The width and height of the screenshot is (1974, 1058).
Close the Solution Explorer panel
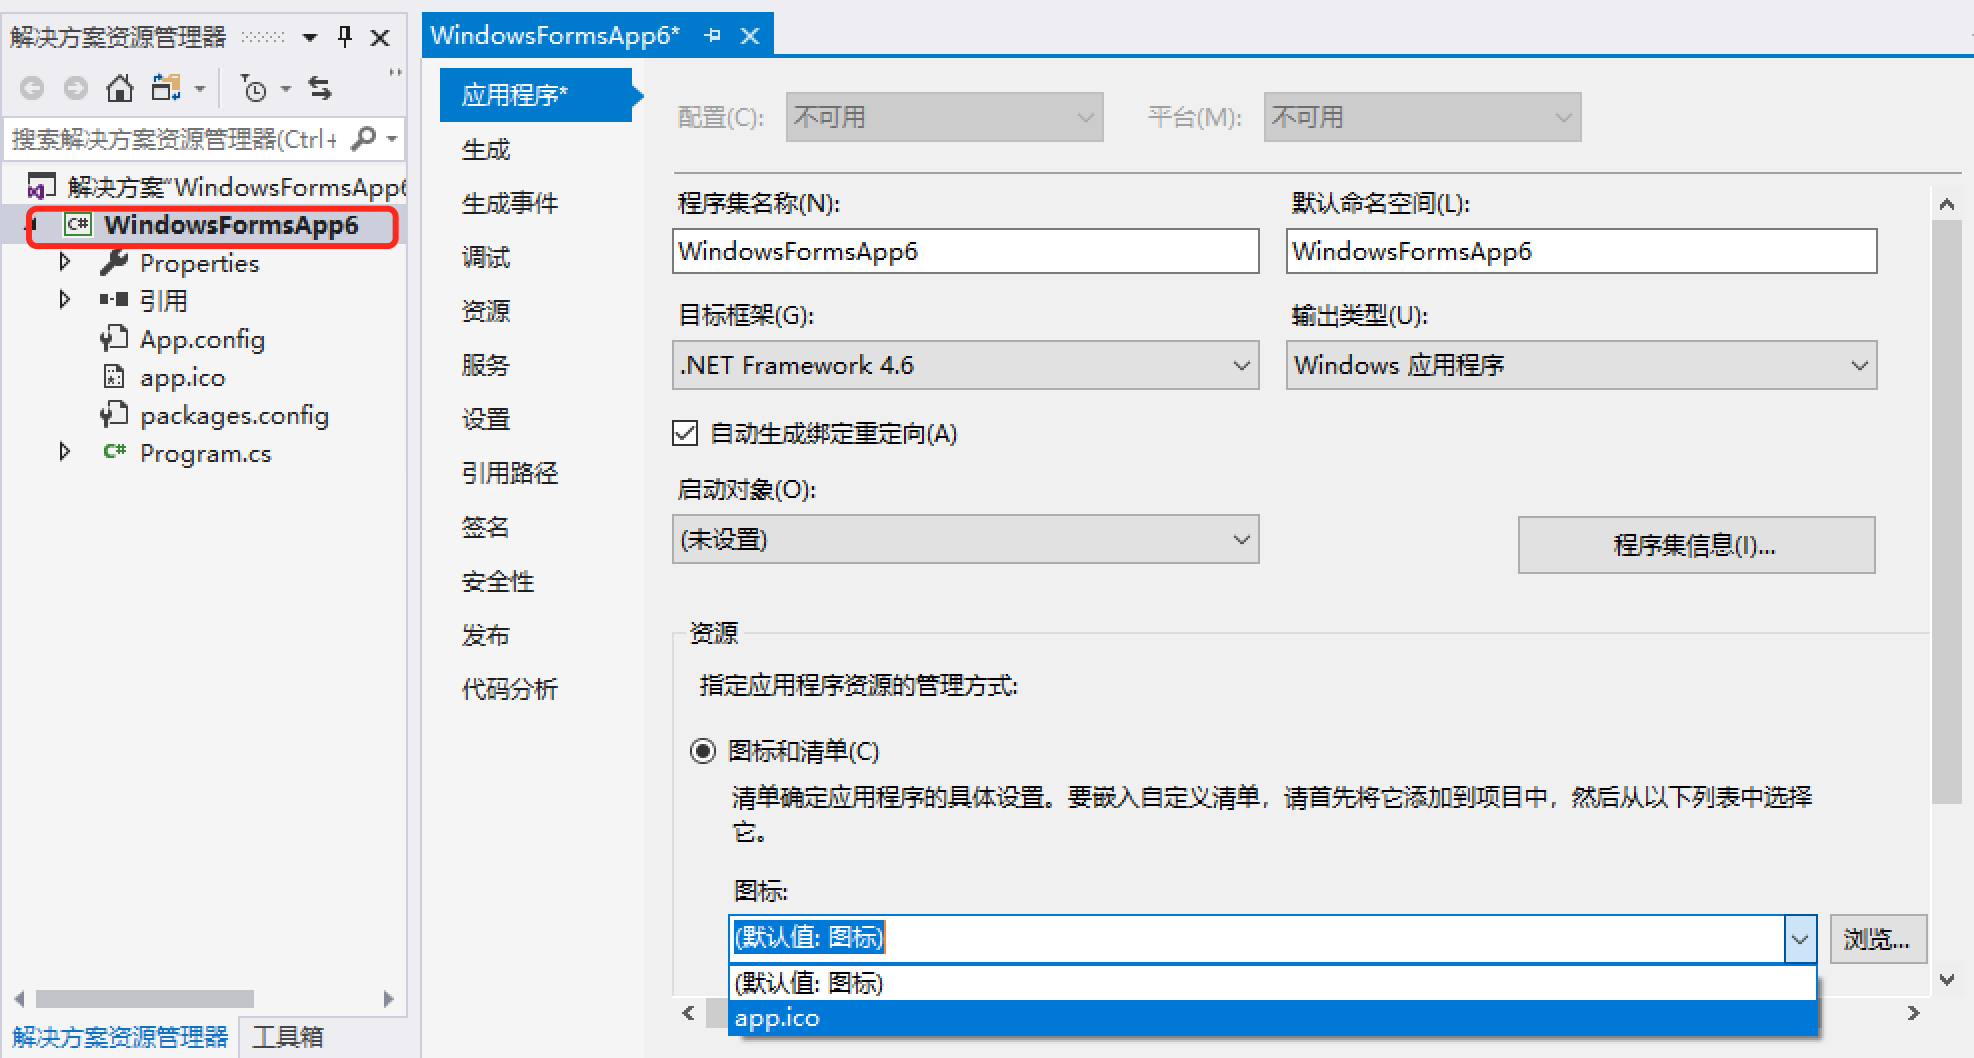coord(380,38)
